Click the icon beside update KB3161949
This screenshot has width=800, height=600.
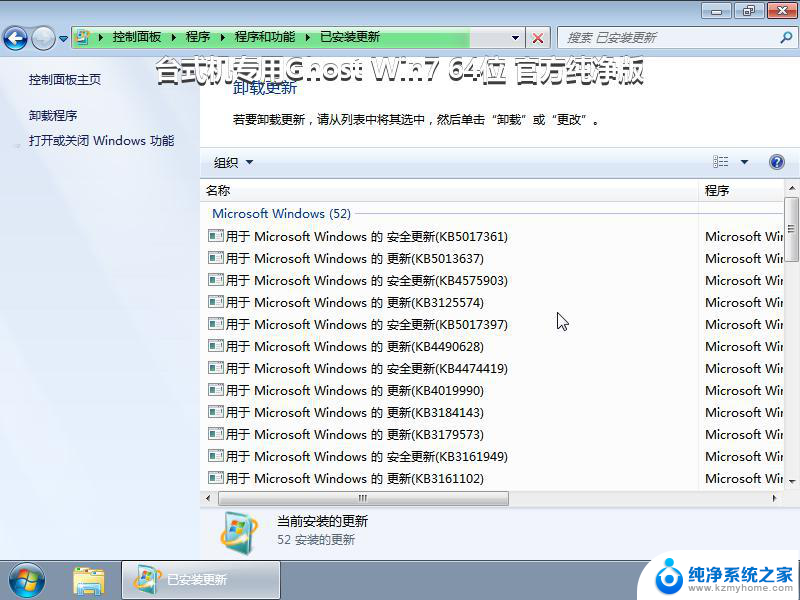pyautogui.click(x=216, y=455)
